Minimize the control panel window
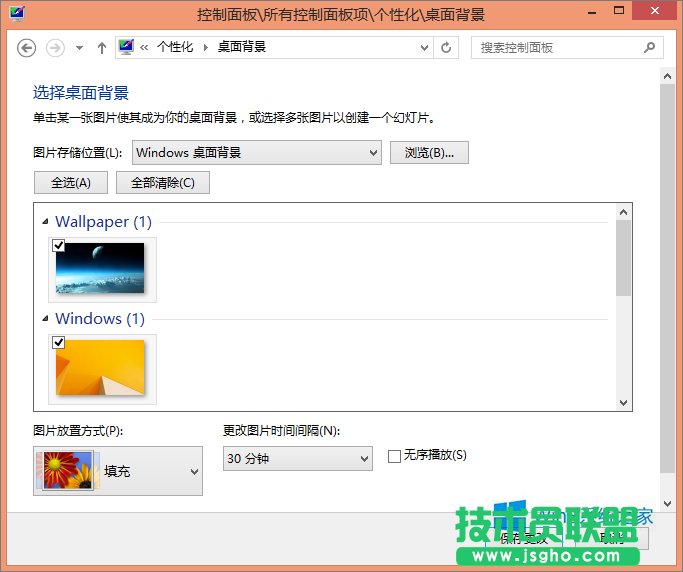 pyautogui.click(x=592, y=13)
